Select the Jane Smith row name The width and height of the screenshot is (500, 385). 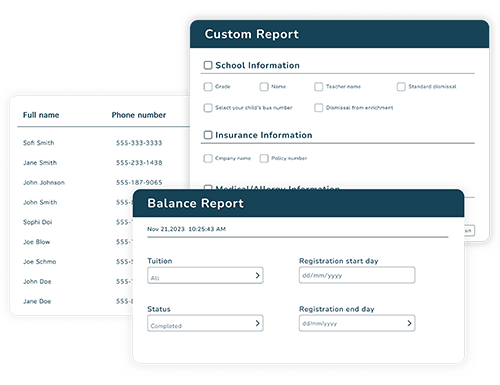click(x=40, y=163)
